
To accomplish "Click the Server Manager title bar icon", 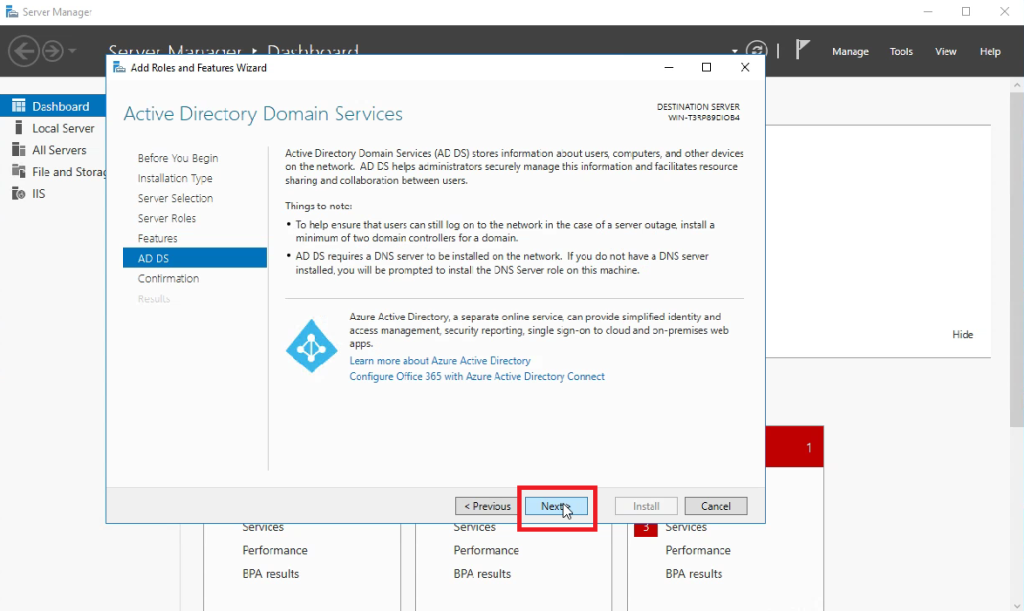I will [12, 11].
